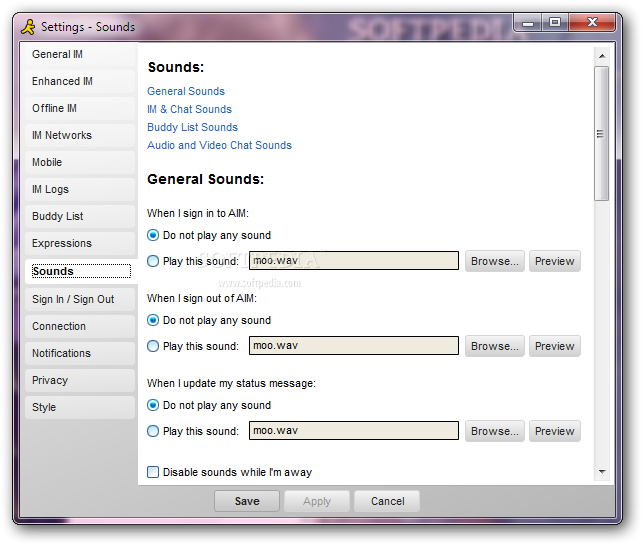This screenshot has width=643, height=545.
Task: Click the vertical scrollbar thumb
Action: tap(602, 134)
